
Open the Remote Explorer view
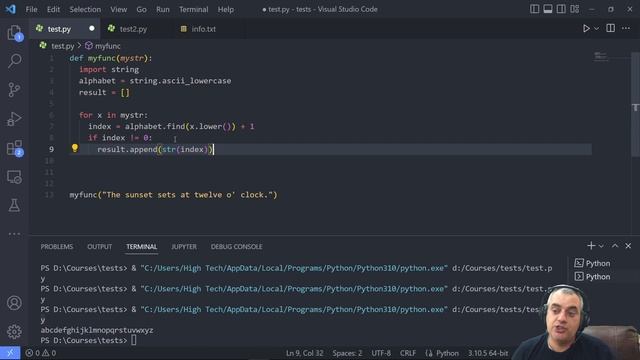click(x=14, y=177)
